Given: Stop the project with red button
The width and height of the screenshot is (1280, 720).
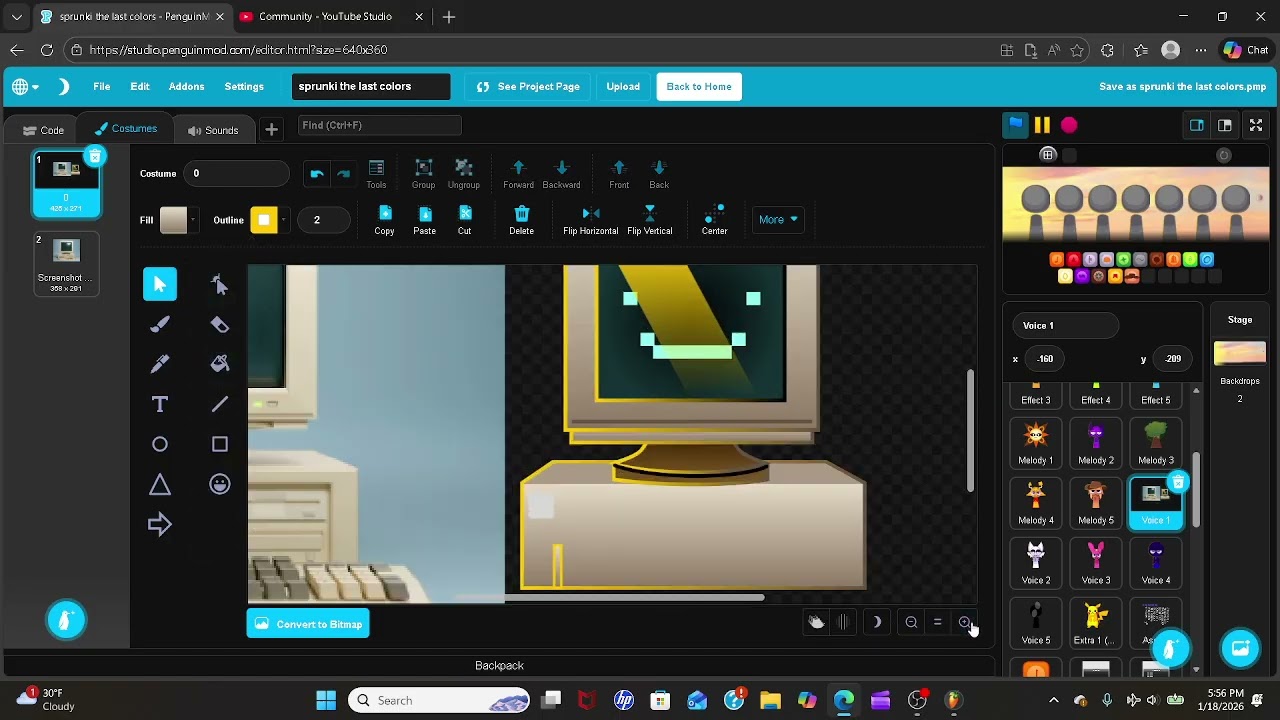Looking at the screenshot, I should coord(1069,125).
